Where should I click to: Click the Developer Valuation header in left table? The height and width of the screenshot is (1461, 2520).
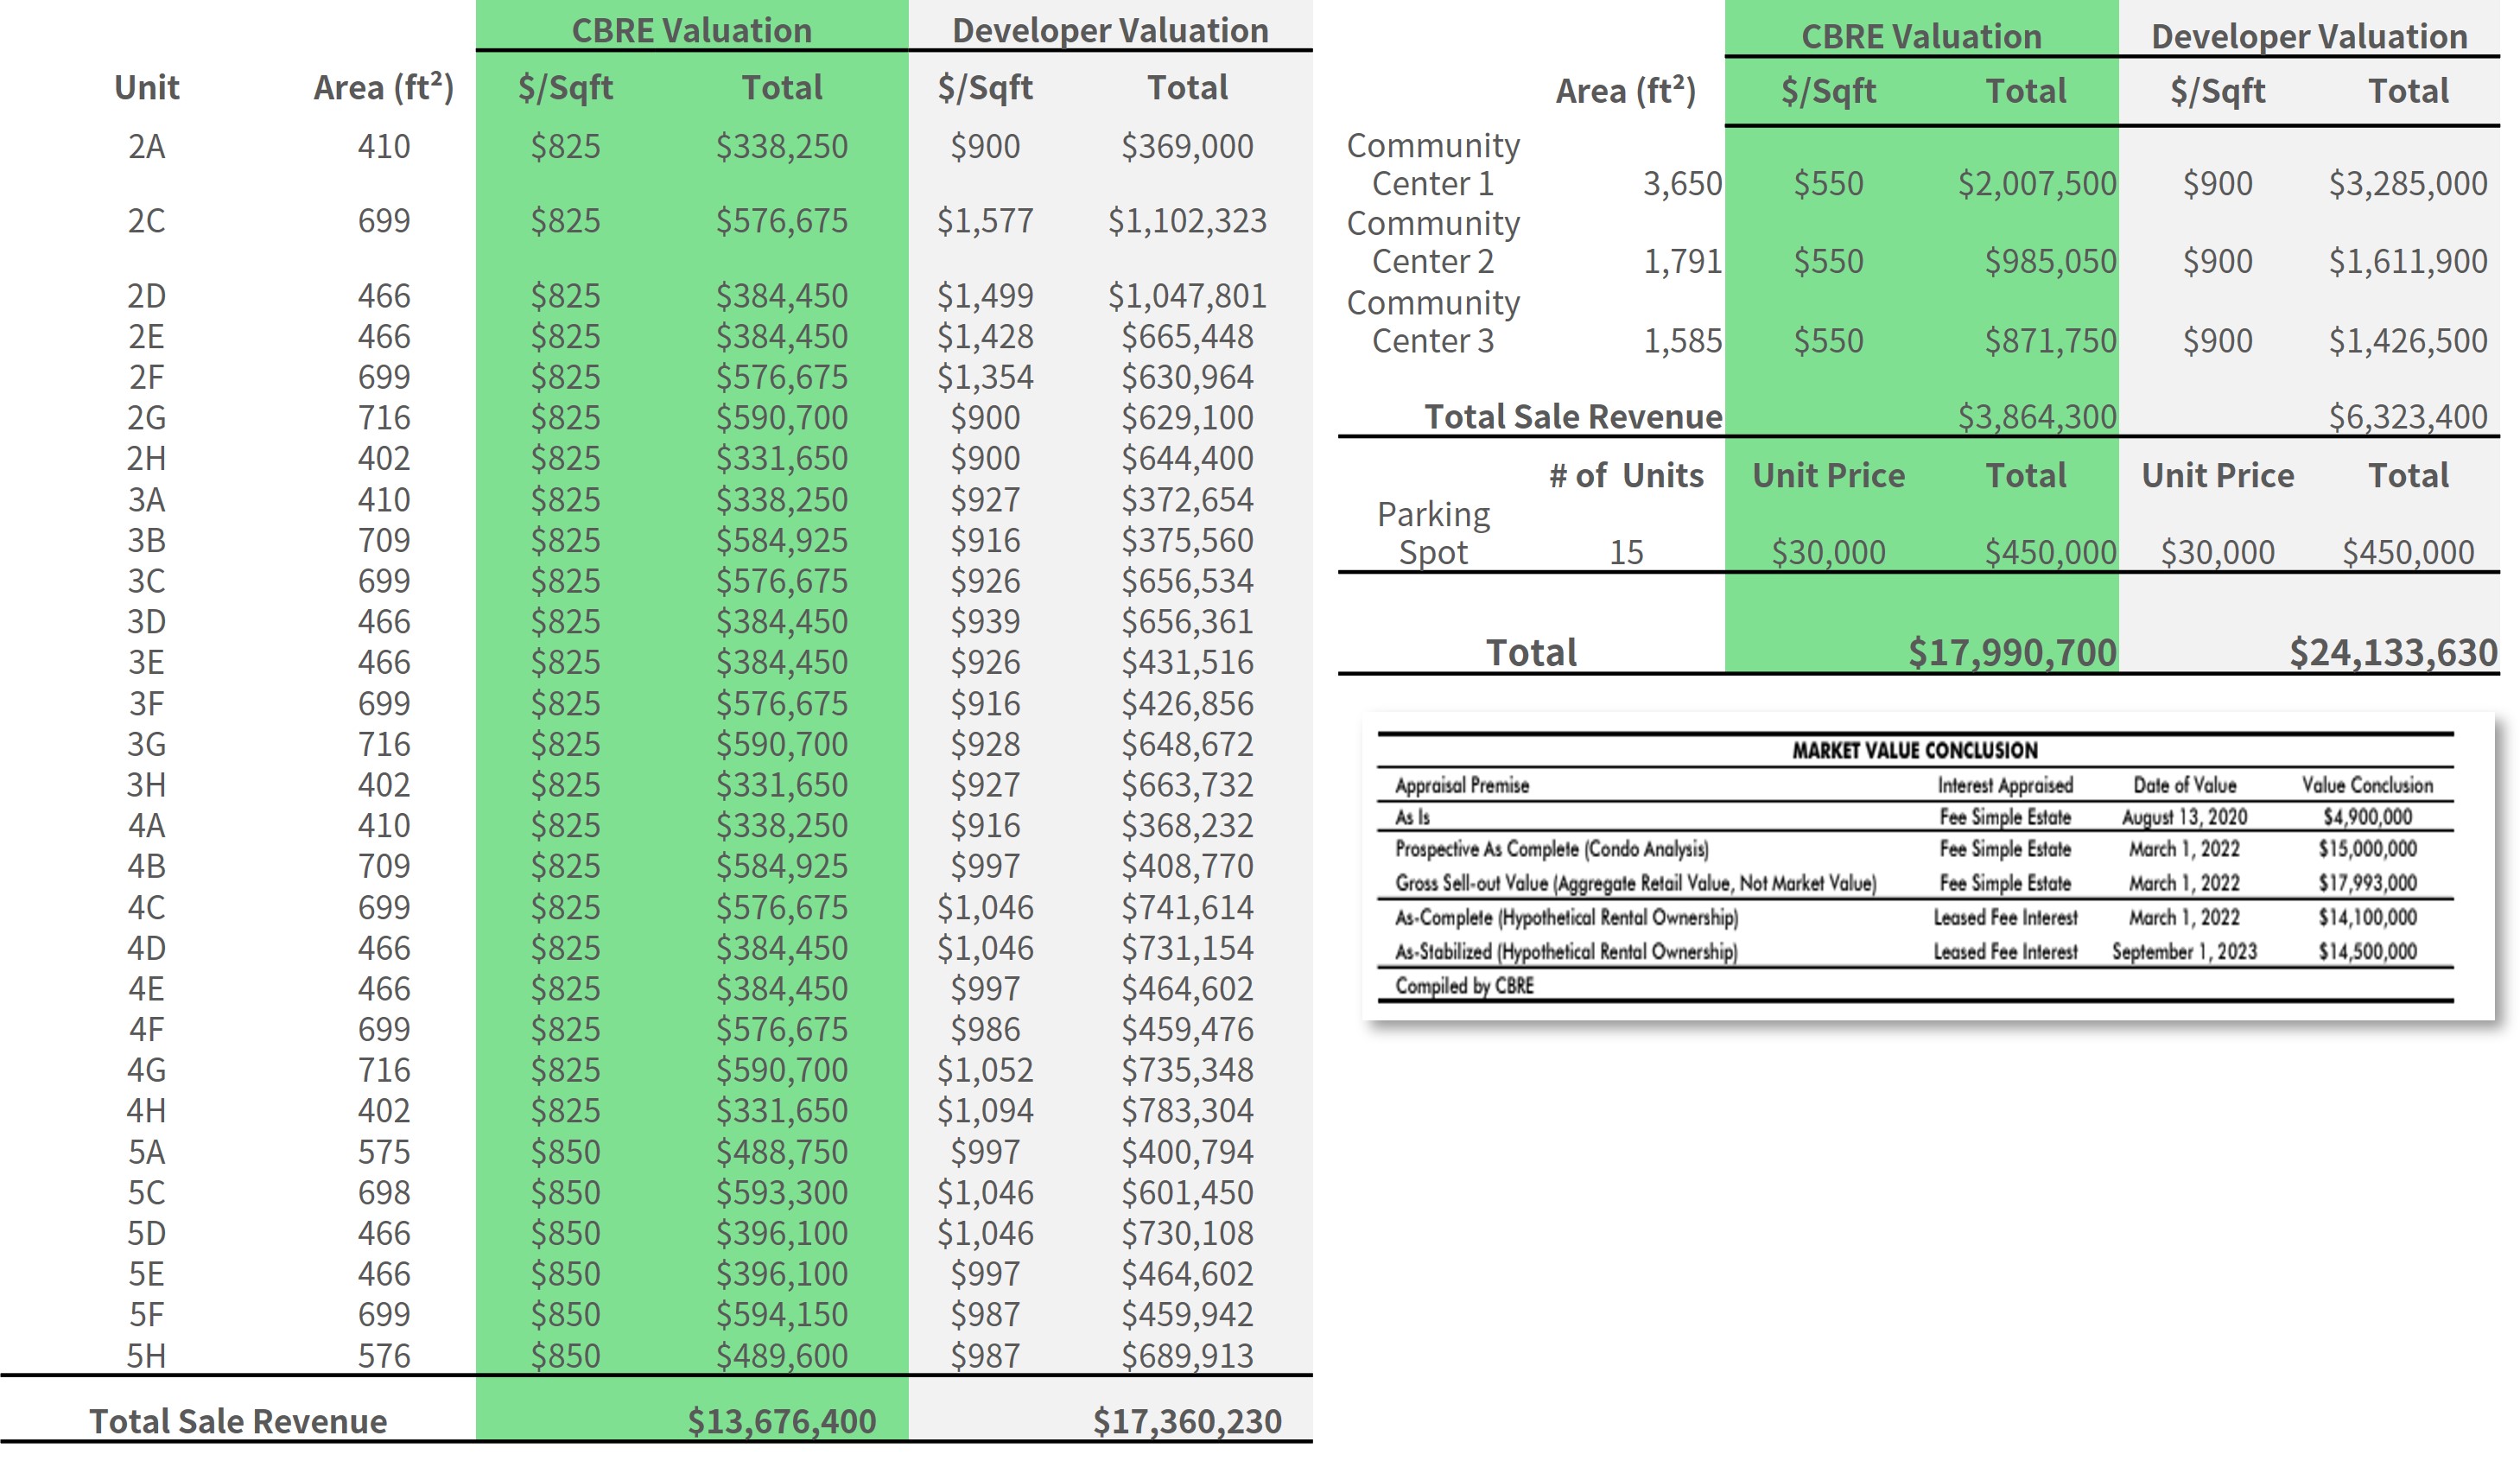(1110, 31)
